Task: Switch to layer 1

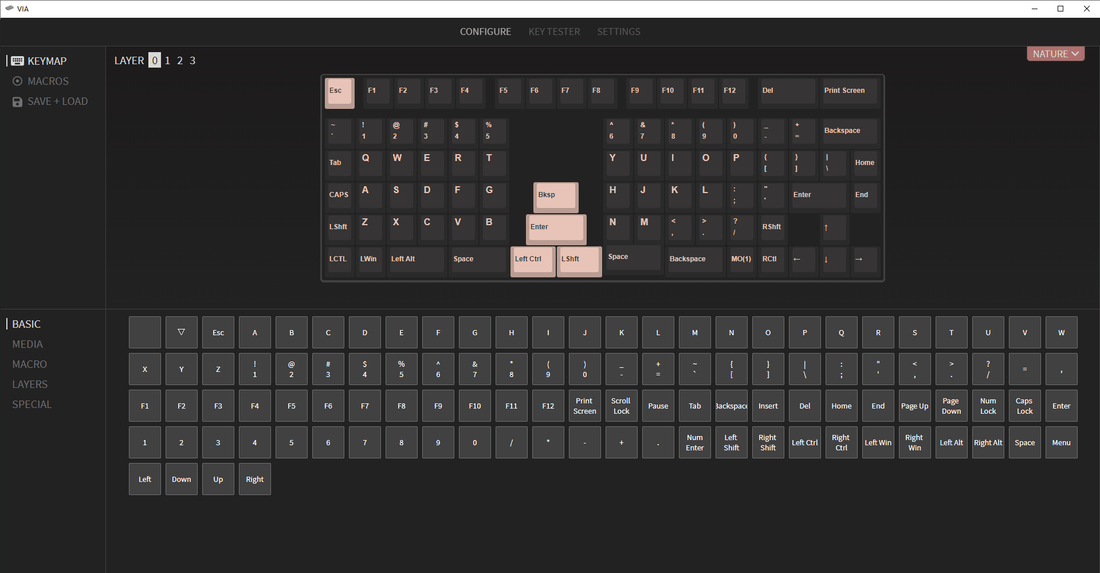Action: click(167, 61)
